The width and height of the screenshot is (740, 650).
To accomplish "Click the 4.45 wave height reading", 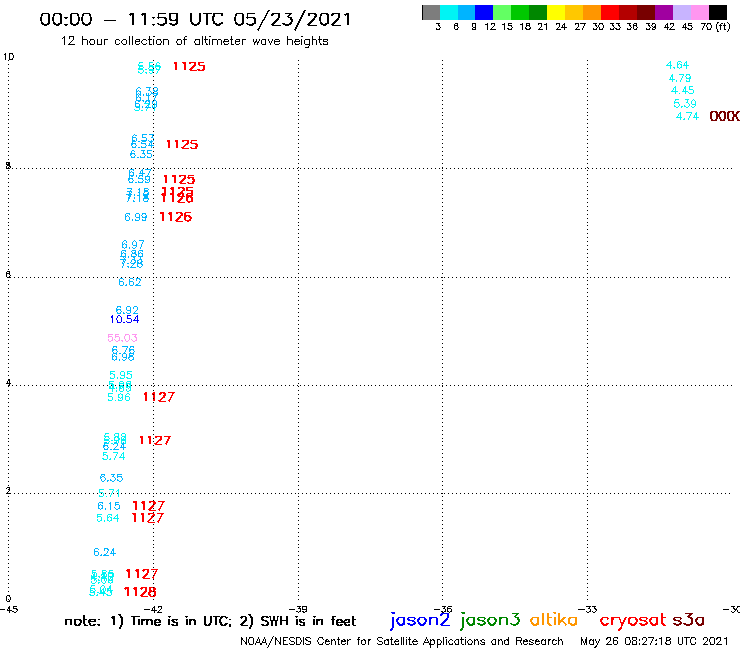I will 683,91.
